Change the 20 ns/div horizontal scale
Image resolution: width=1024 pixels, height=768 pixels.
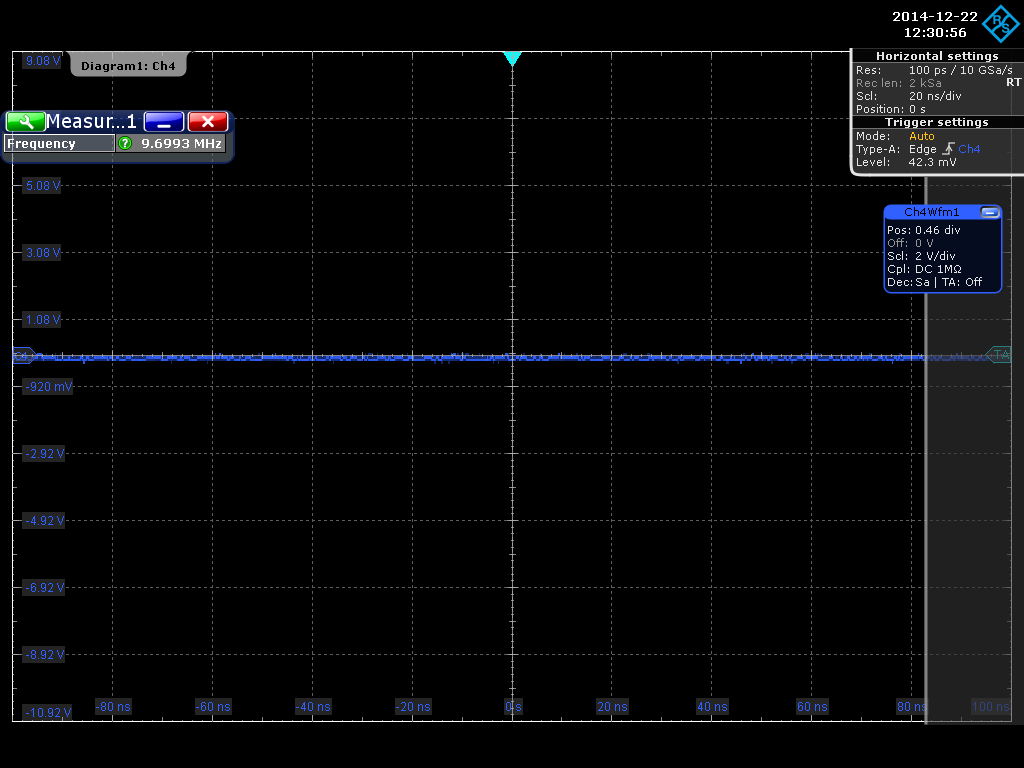934,96
